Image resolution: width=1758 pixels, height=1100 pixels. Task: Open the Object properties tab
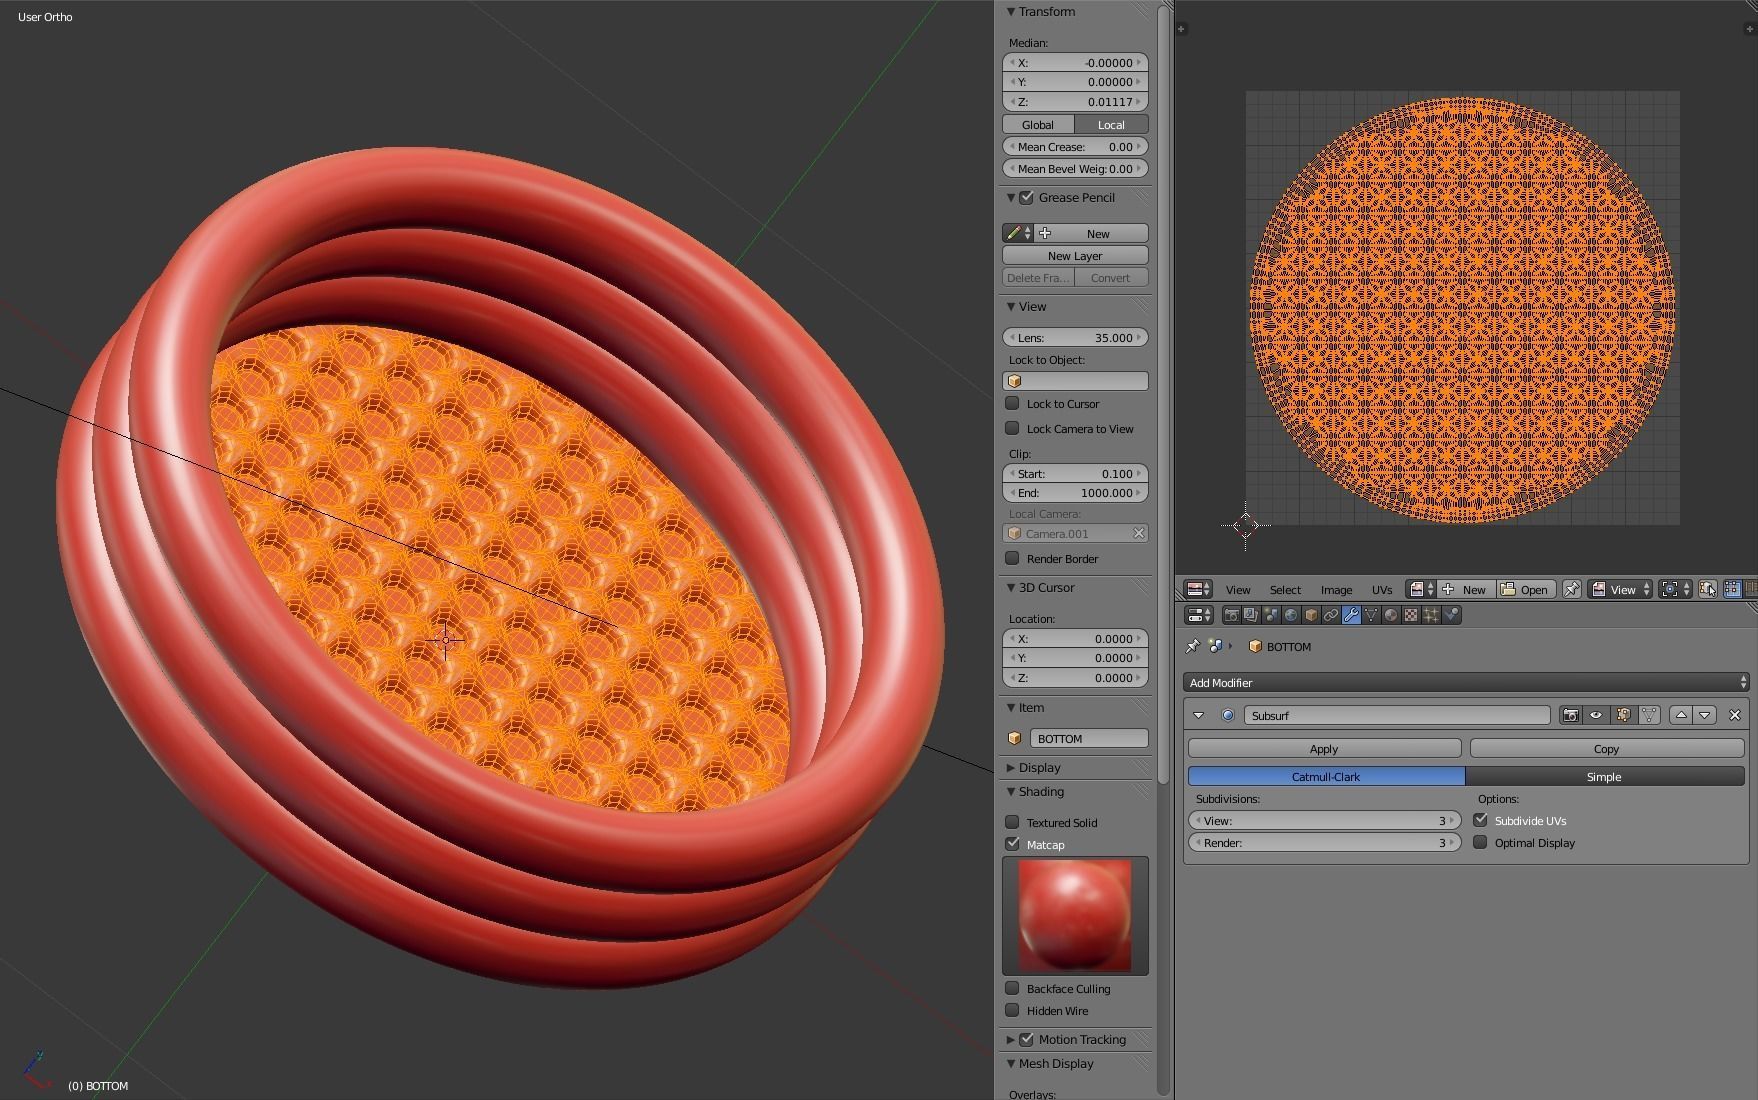click(x=1311, y=615)
